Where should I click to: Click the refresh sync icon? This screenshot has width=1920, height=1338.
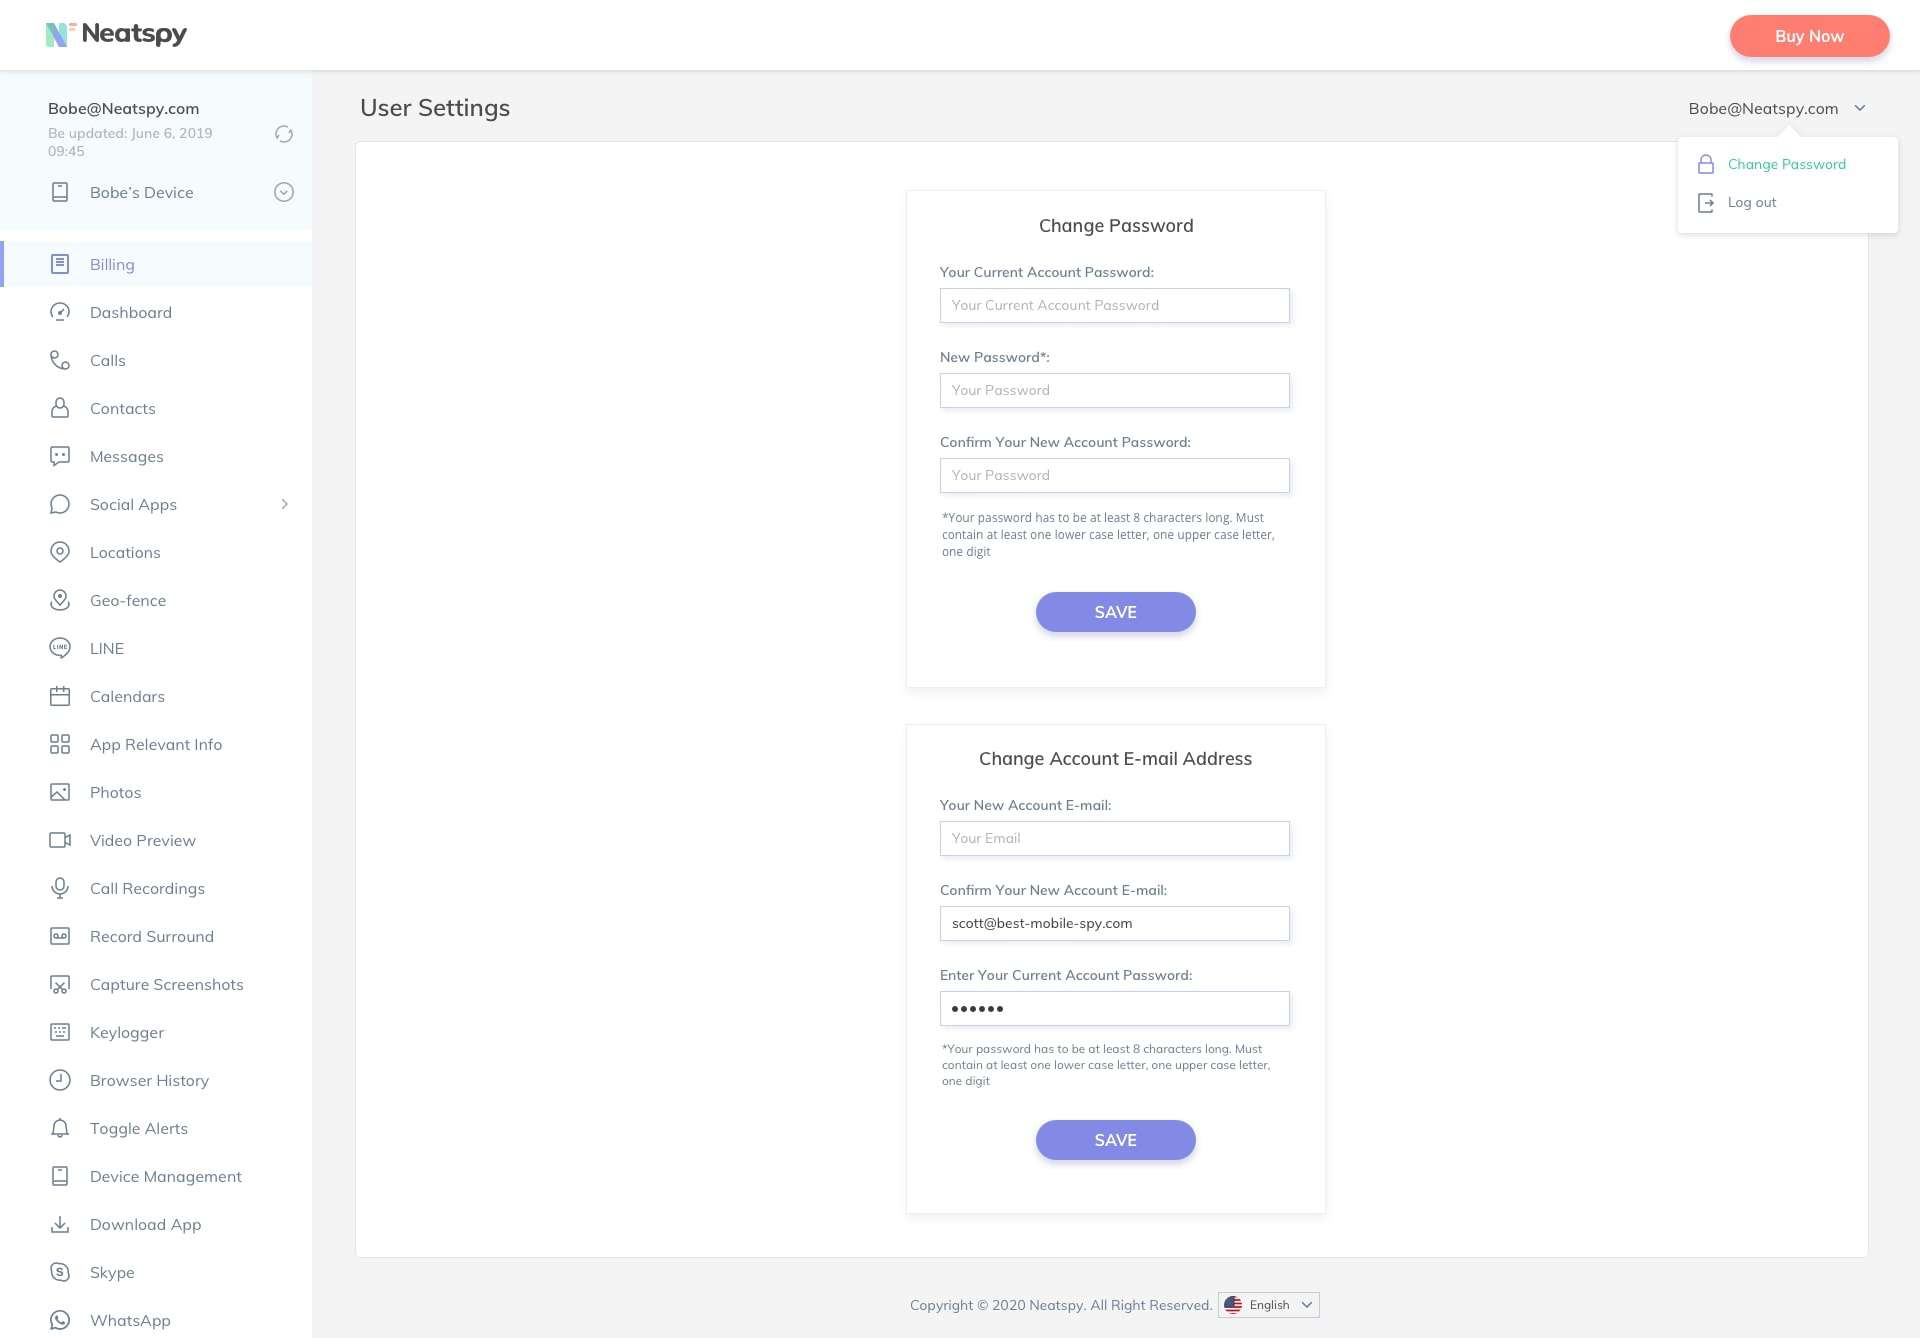point(284,134)
